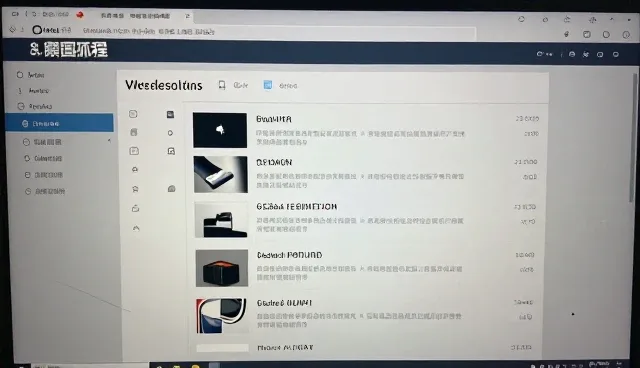
Task: Click the browser address bar
Action: 253,31
